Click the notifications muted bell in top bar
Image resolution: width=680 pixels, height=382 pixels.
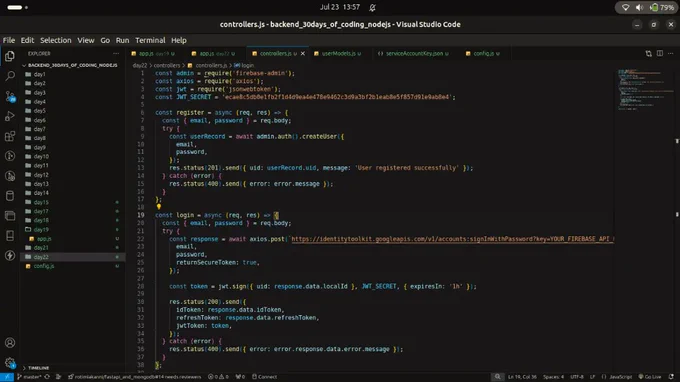click(372, 7)
